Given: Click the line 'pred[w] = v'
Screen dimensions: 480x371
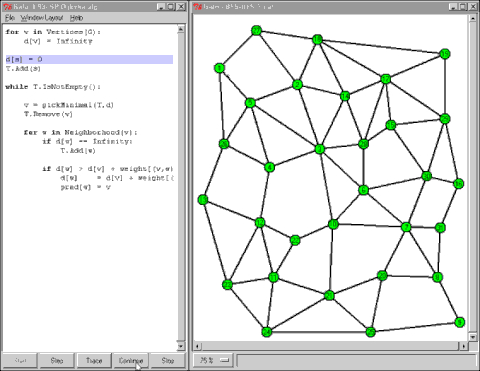Looking at the screenshot, I should tap(85, 187).
